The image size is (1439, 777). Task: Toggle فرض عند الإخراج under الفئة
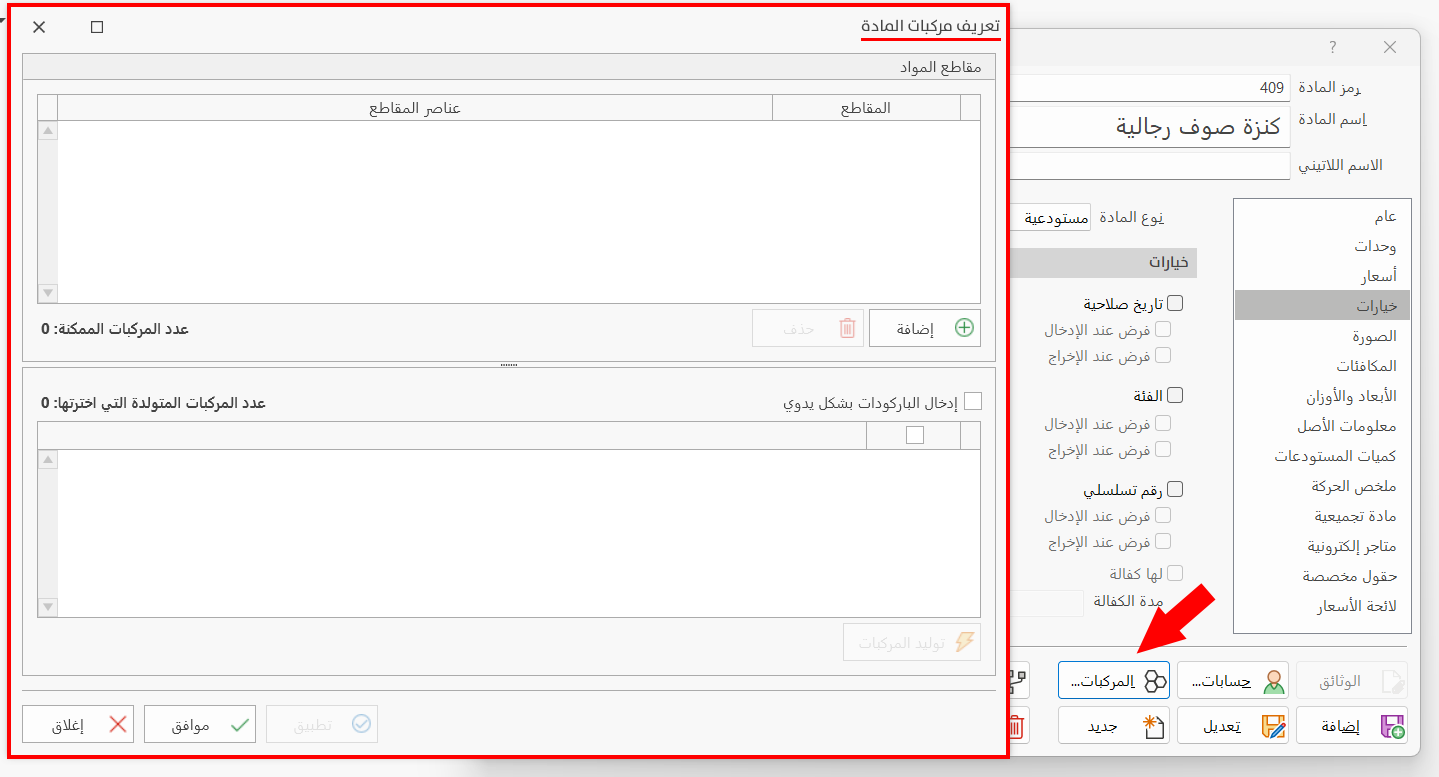[x=1163, y=449]
